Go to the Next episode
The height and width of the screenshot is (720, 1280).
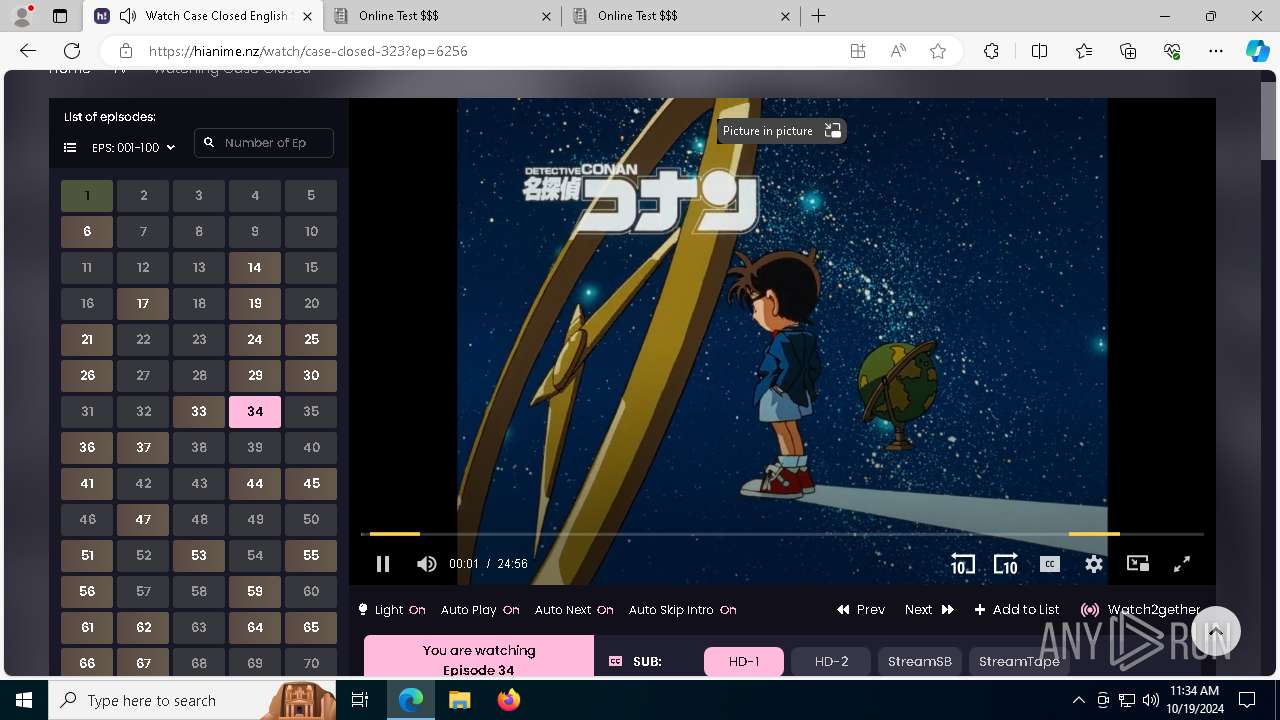click(929, 610)
